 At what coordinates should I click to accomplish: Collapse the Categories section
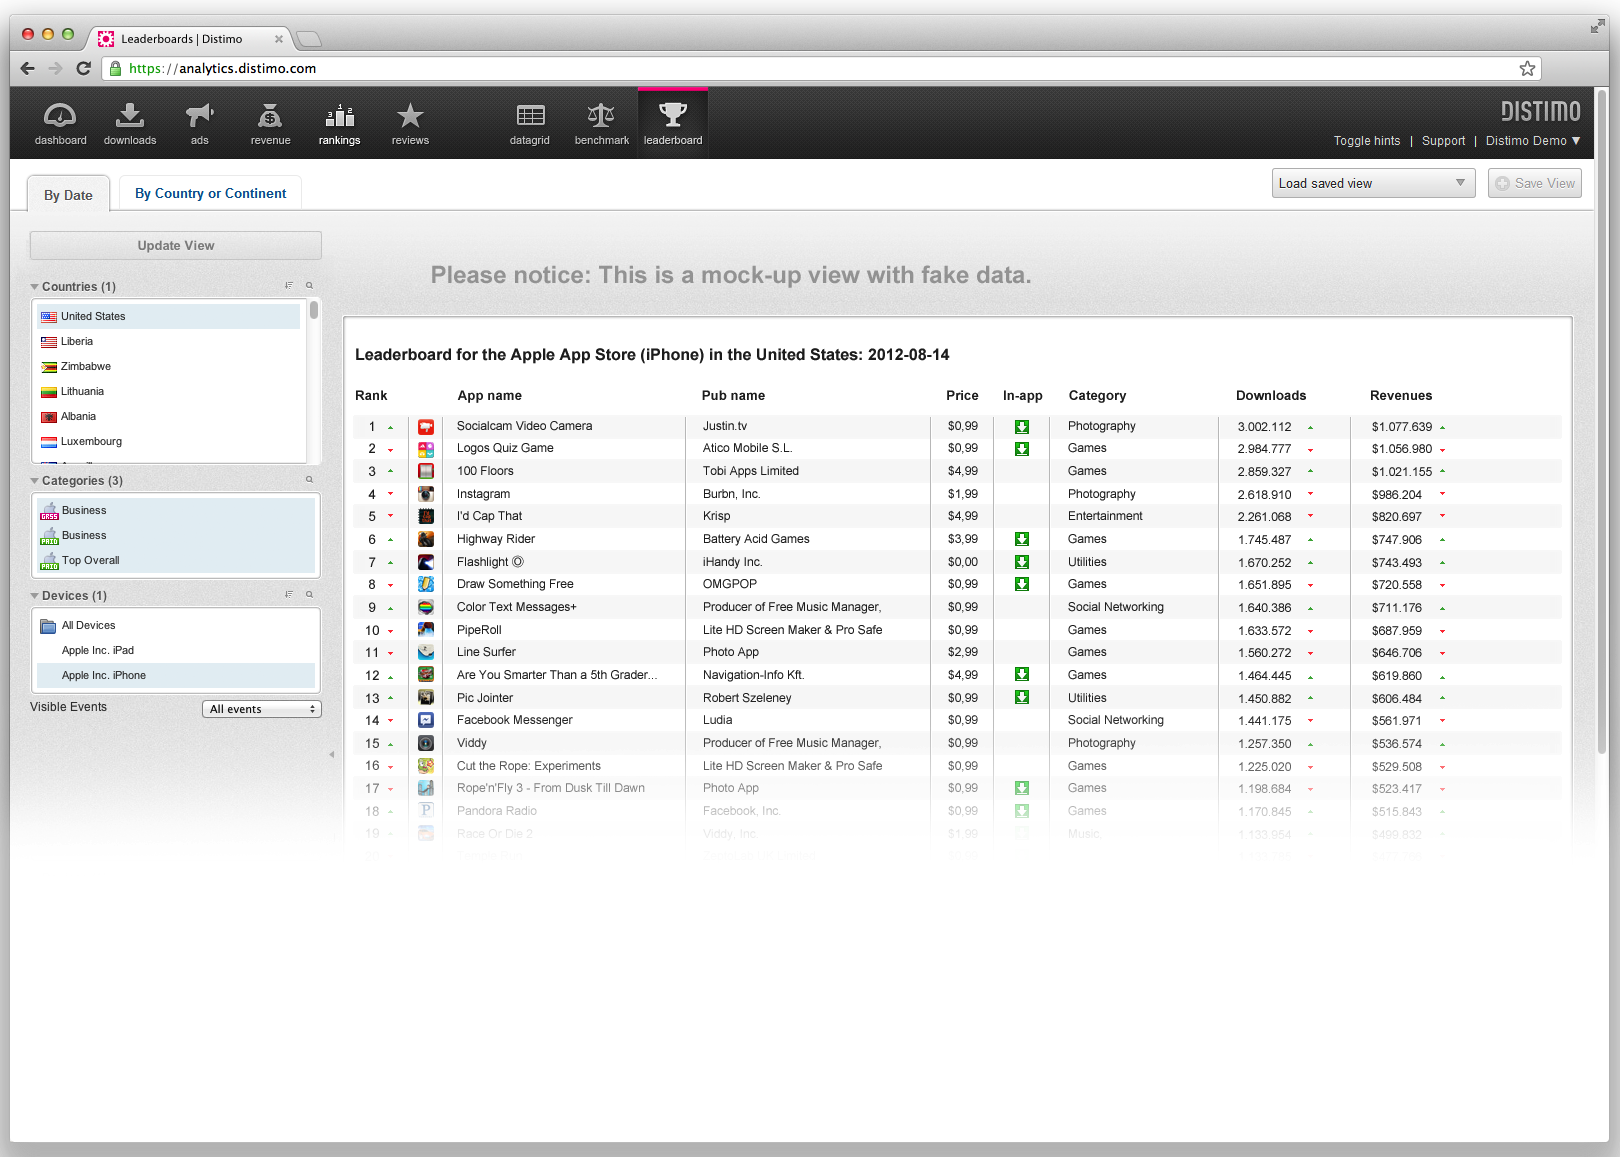(35, 481)
